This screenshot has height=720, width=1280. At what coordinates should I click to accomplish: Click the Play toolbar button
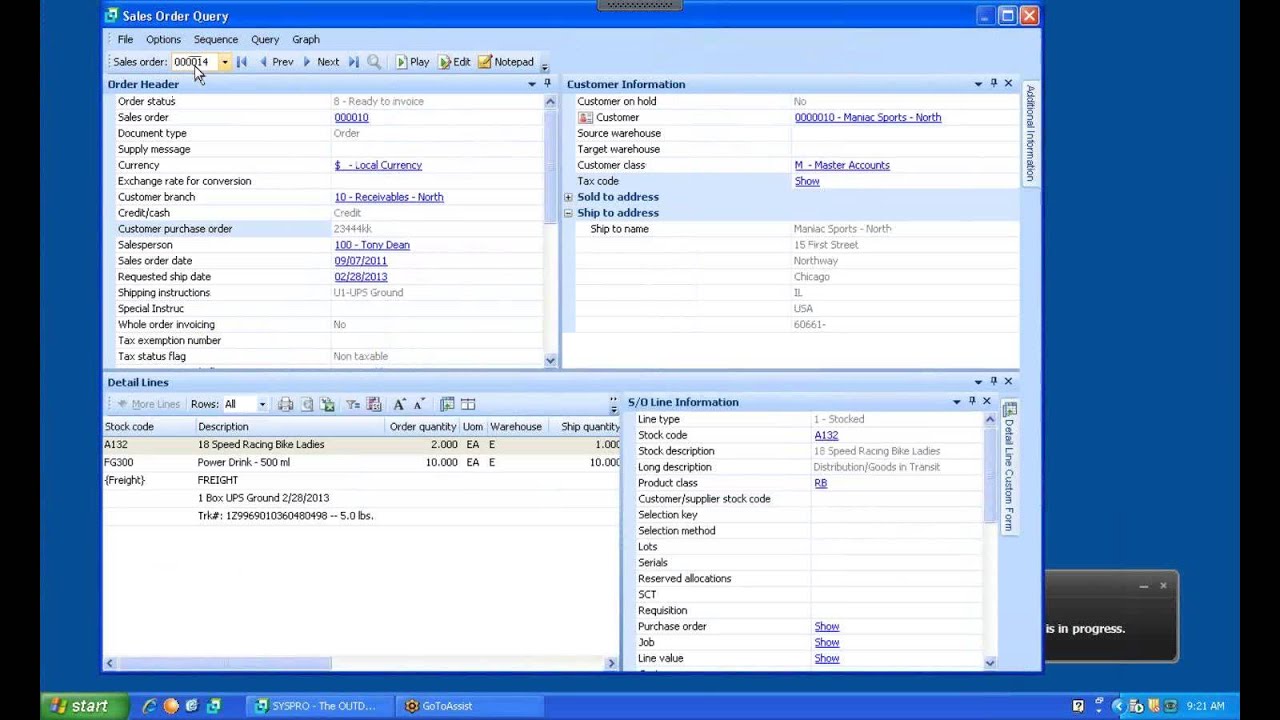[x=412, y=62]
